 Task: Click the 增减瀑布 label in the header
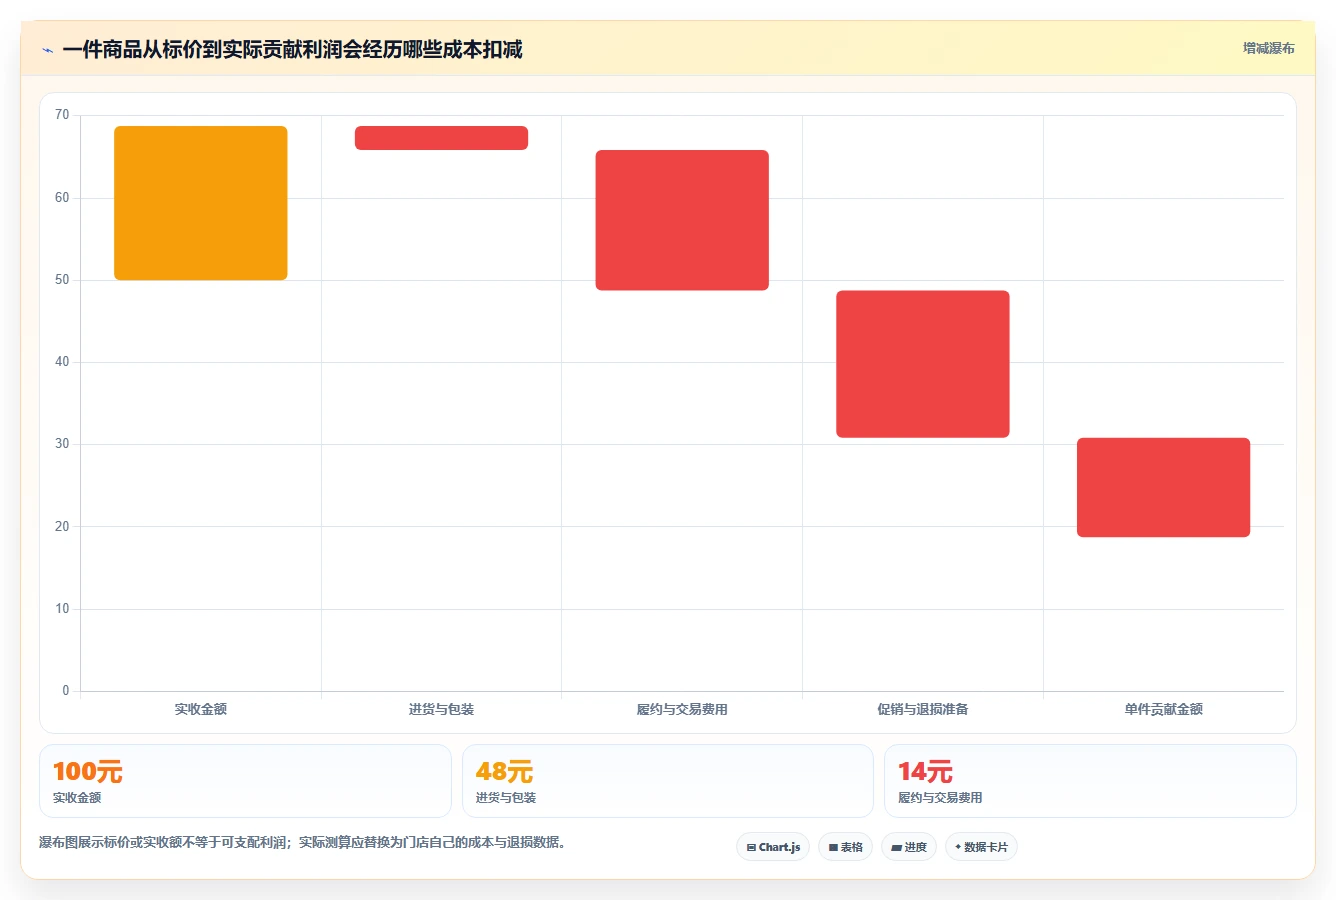[x=1268, y=48]
